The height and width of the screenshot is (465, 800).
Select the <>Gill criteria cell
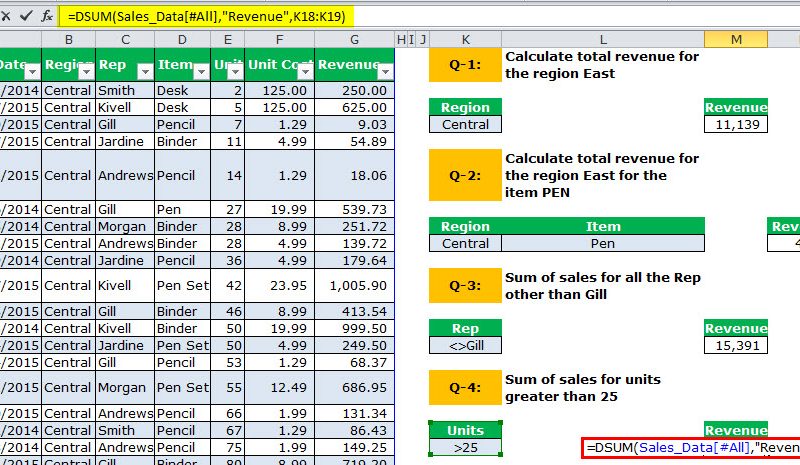click(x=465, y=346)
